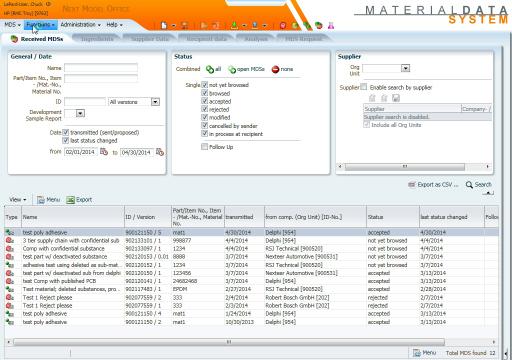Toggle the 'browsed' status checkbox

pyautogui.click(x=205, y=93)
